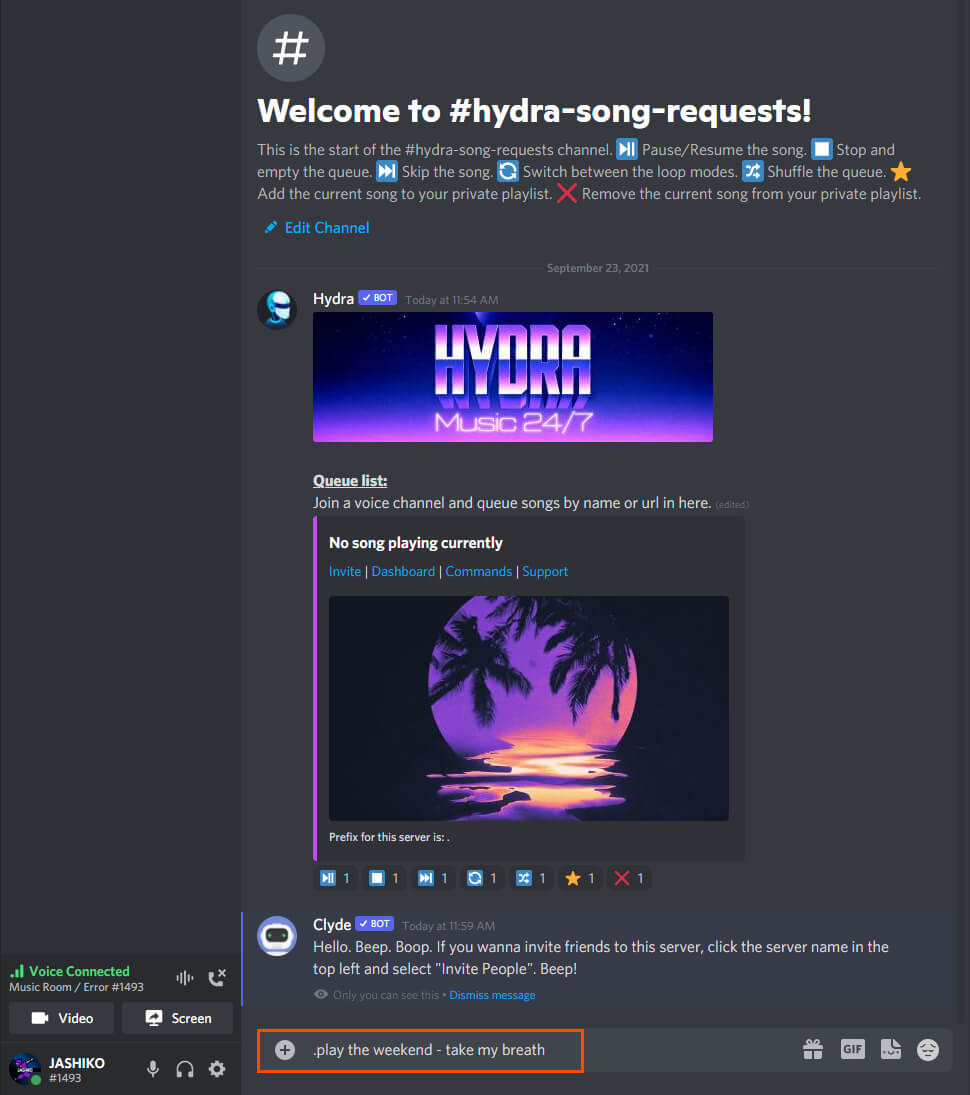The height and width of the screenshot is (1095, 970).
Task: Click the Voice Connected status text
Action: point(79,971)
